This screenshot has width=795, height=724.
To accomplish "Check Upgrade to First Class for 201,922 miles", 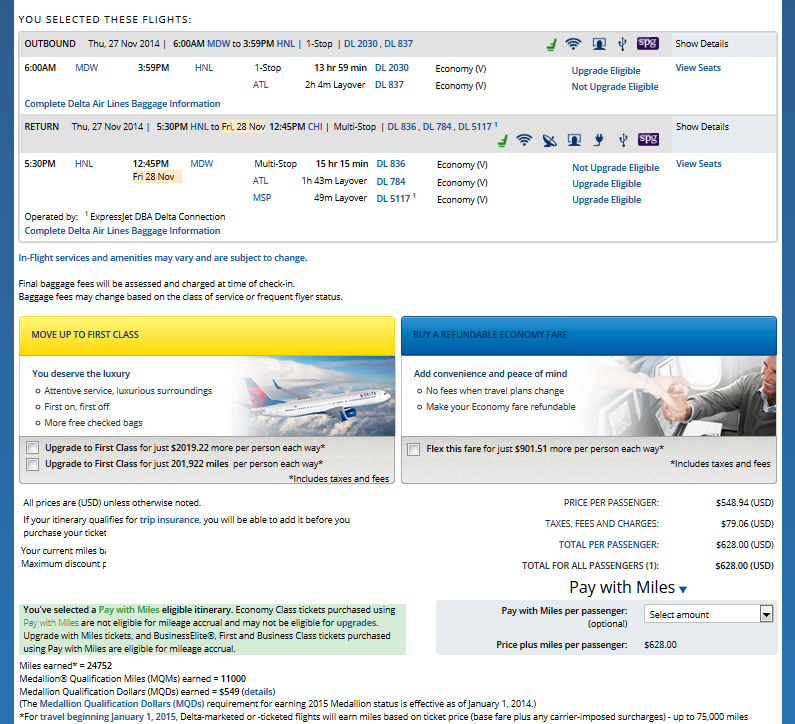I will click(34, 464).
